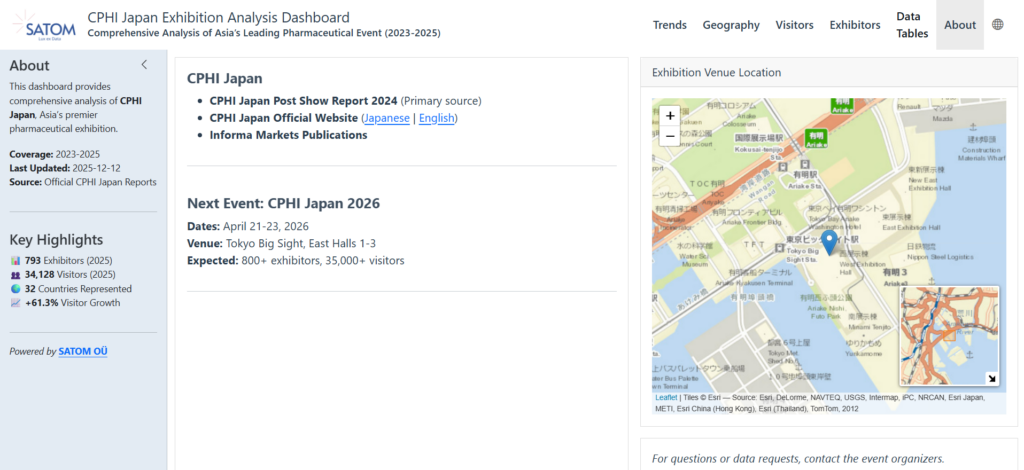Click the blue venue location marker

pyautogui.click(x=829, y=241)
